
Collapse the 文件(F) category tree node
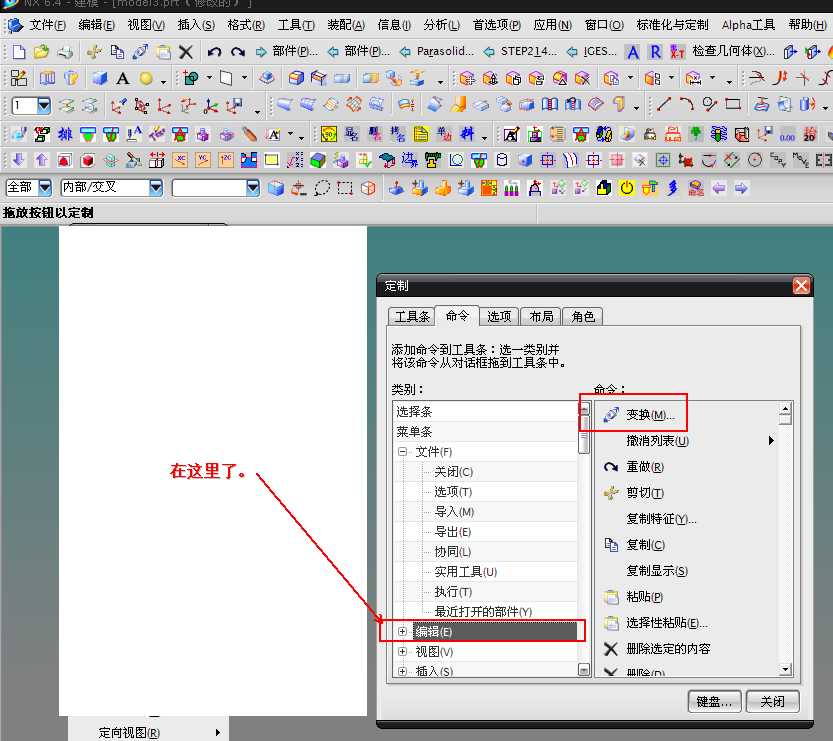point(402,452)
